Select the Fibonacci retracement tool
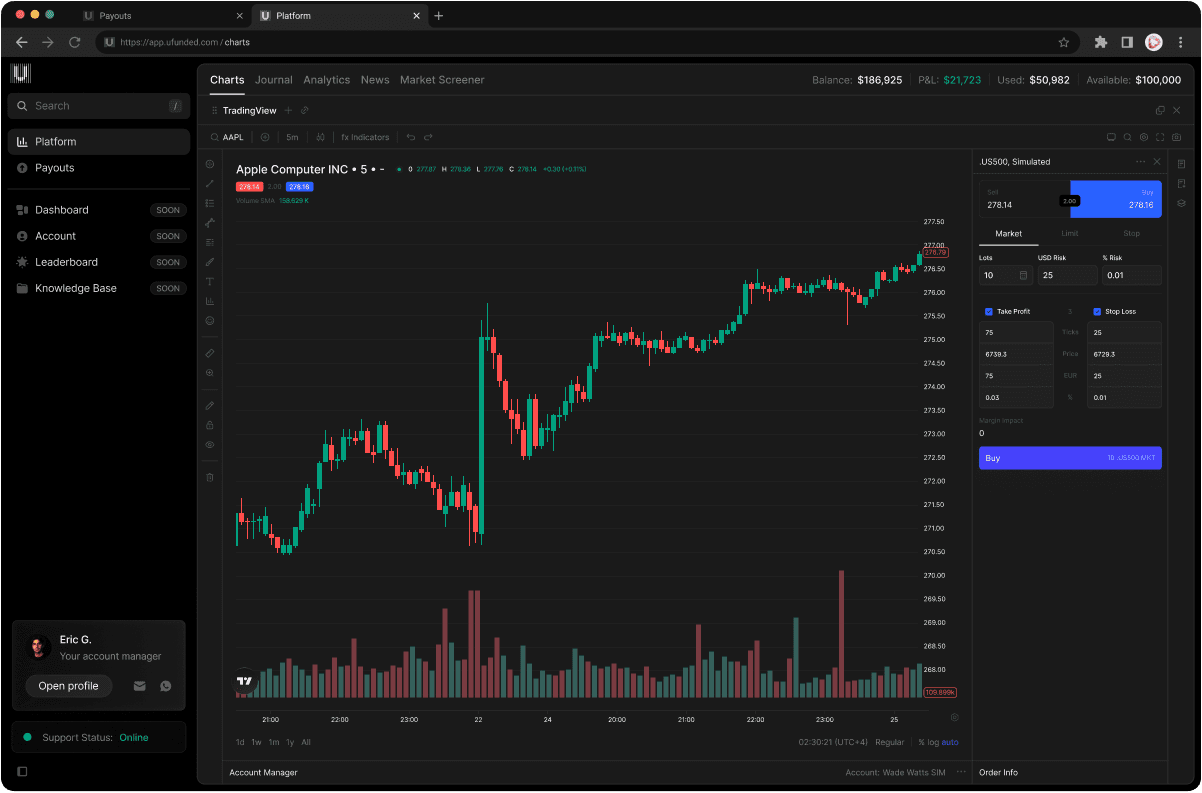1202x793 pixels. (210, 203)
